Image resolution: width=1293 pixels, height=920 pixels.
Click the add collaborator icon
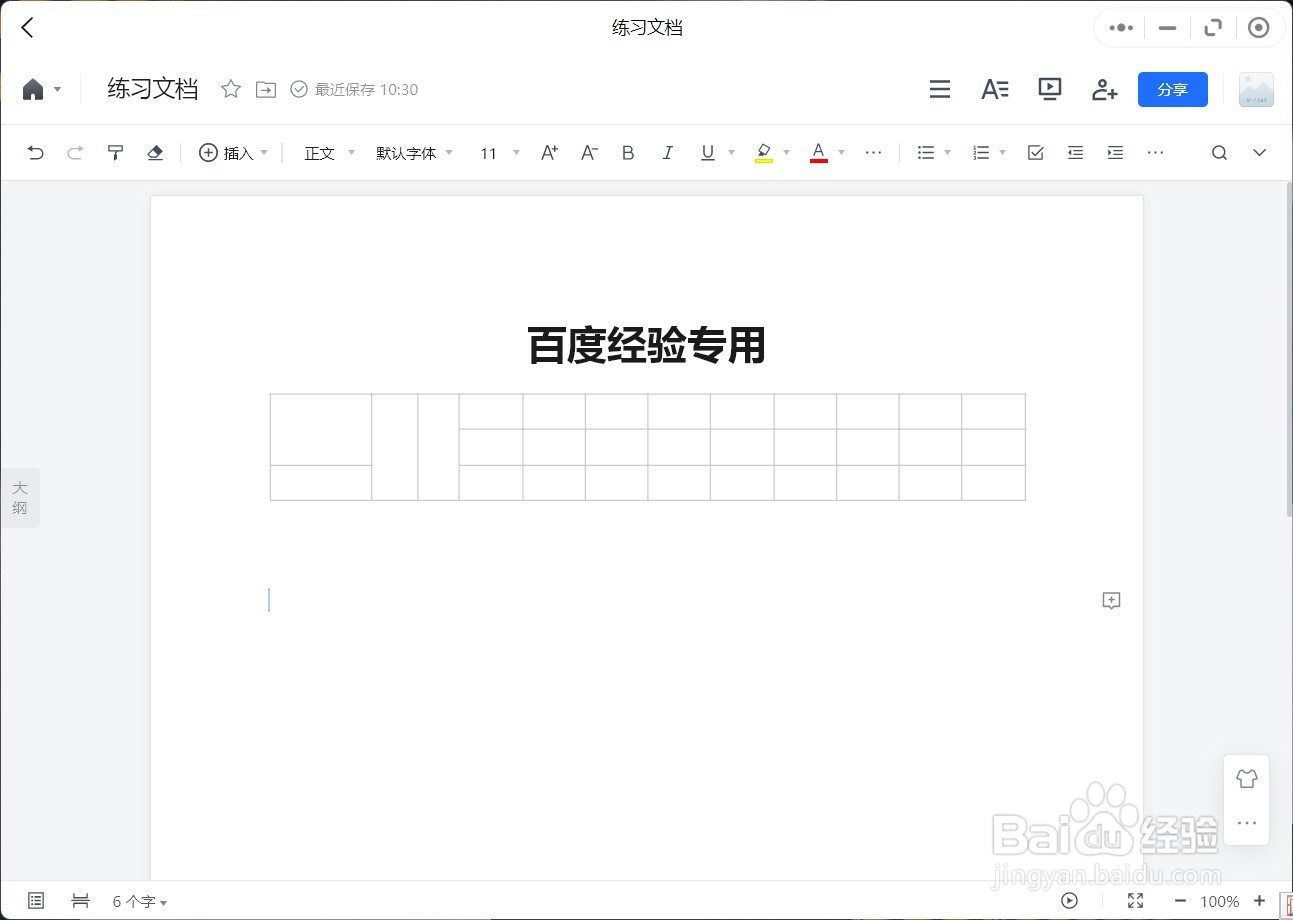[1104, 89]
